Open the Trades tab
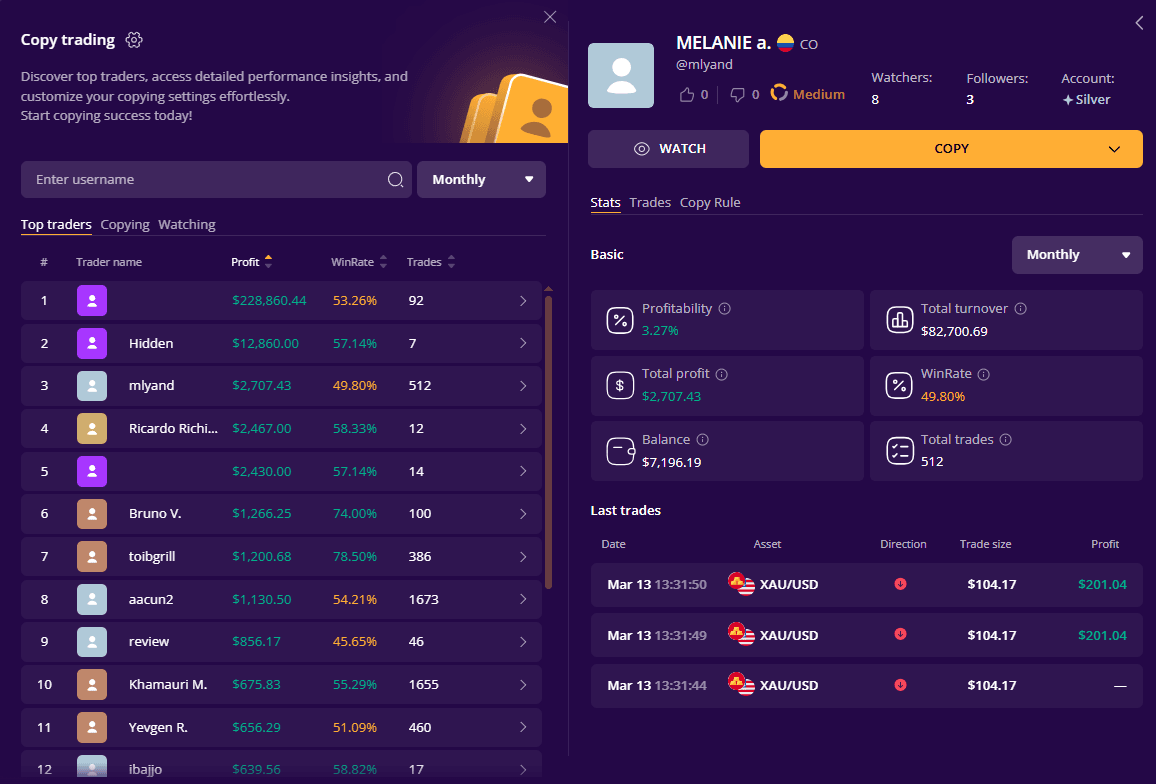 (650, 202)
